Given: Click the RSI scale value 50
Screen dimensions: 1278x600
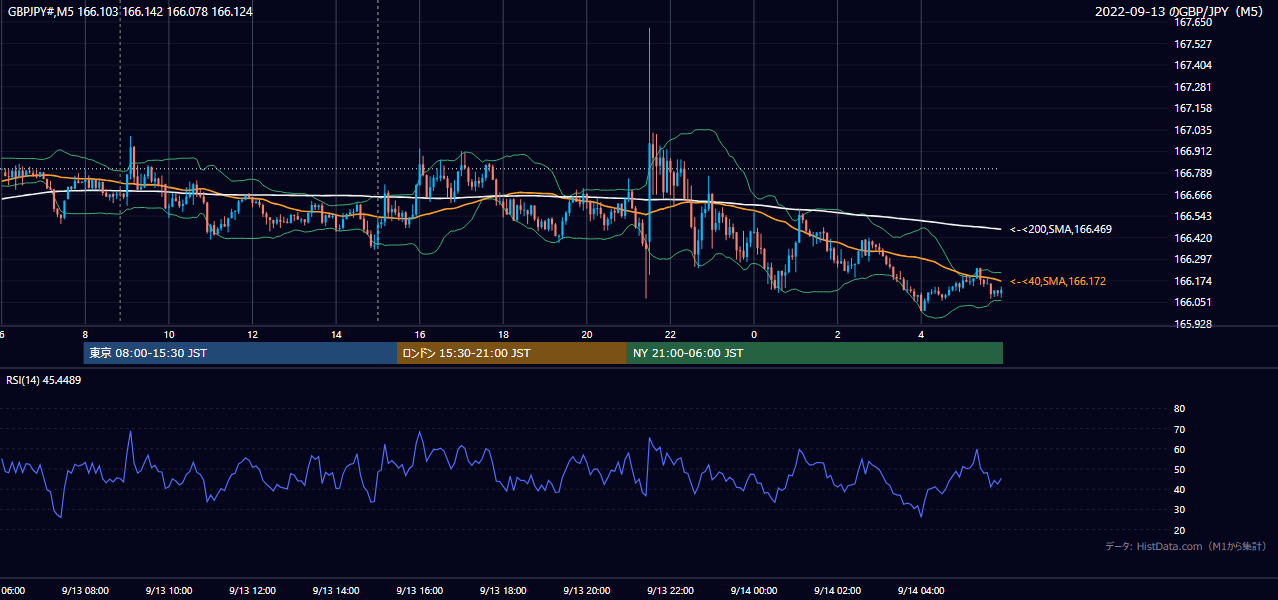Looking at the screenshot, I should (1179, 469).
